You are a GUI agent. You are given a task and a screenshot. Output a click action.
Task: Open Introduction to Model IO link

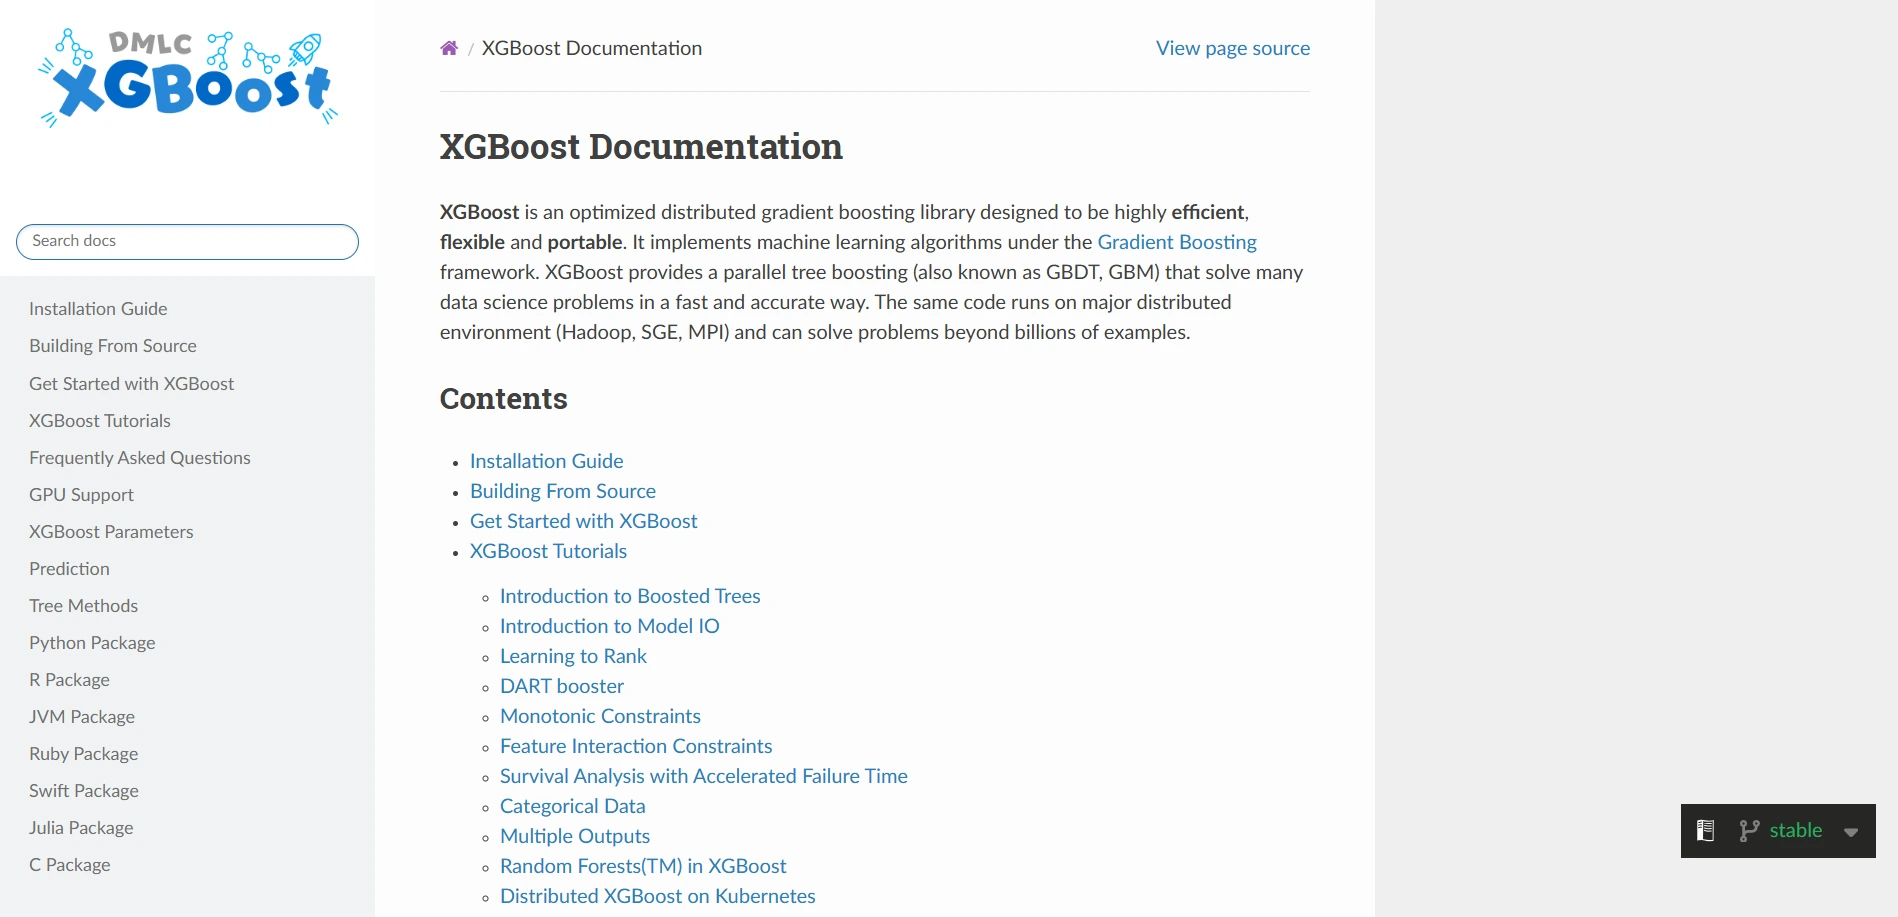[610, 626]
